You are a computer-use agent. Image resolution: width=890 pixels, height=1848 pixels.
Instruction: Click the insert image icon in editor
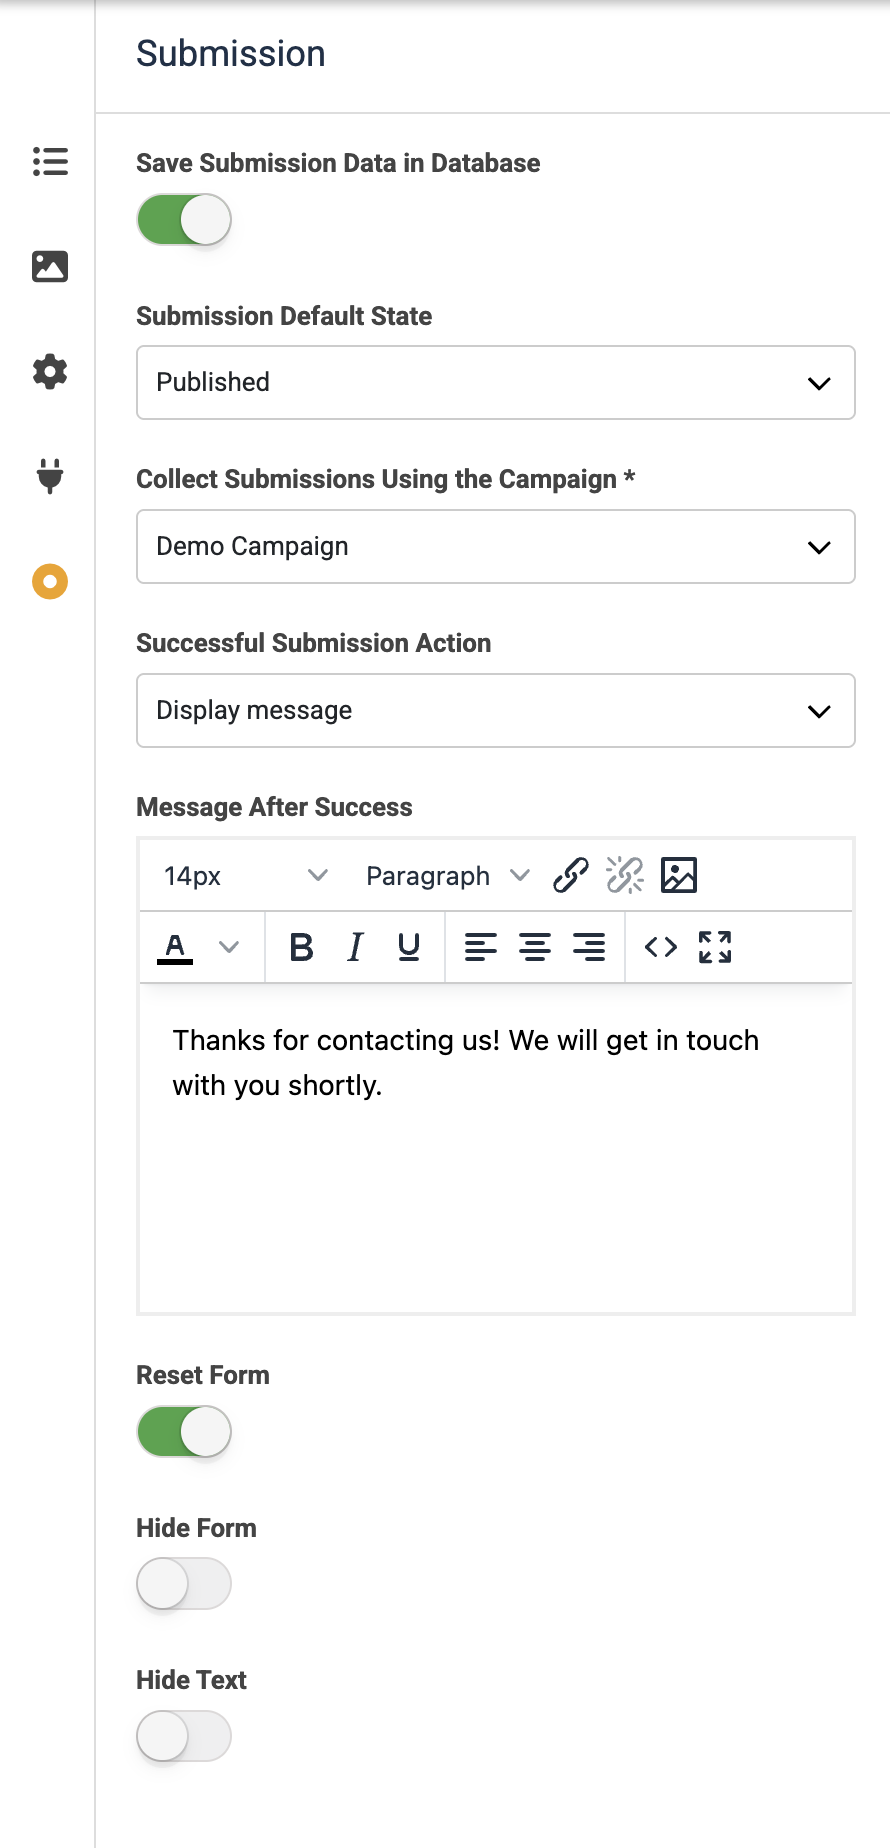point(679,876)
